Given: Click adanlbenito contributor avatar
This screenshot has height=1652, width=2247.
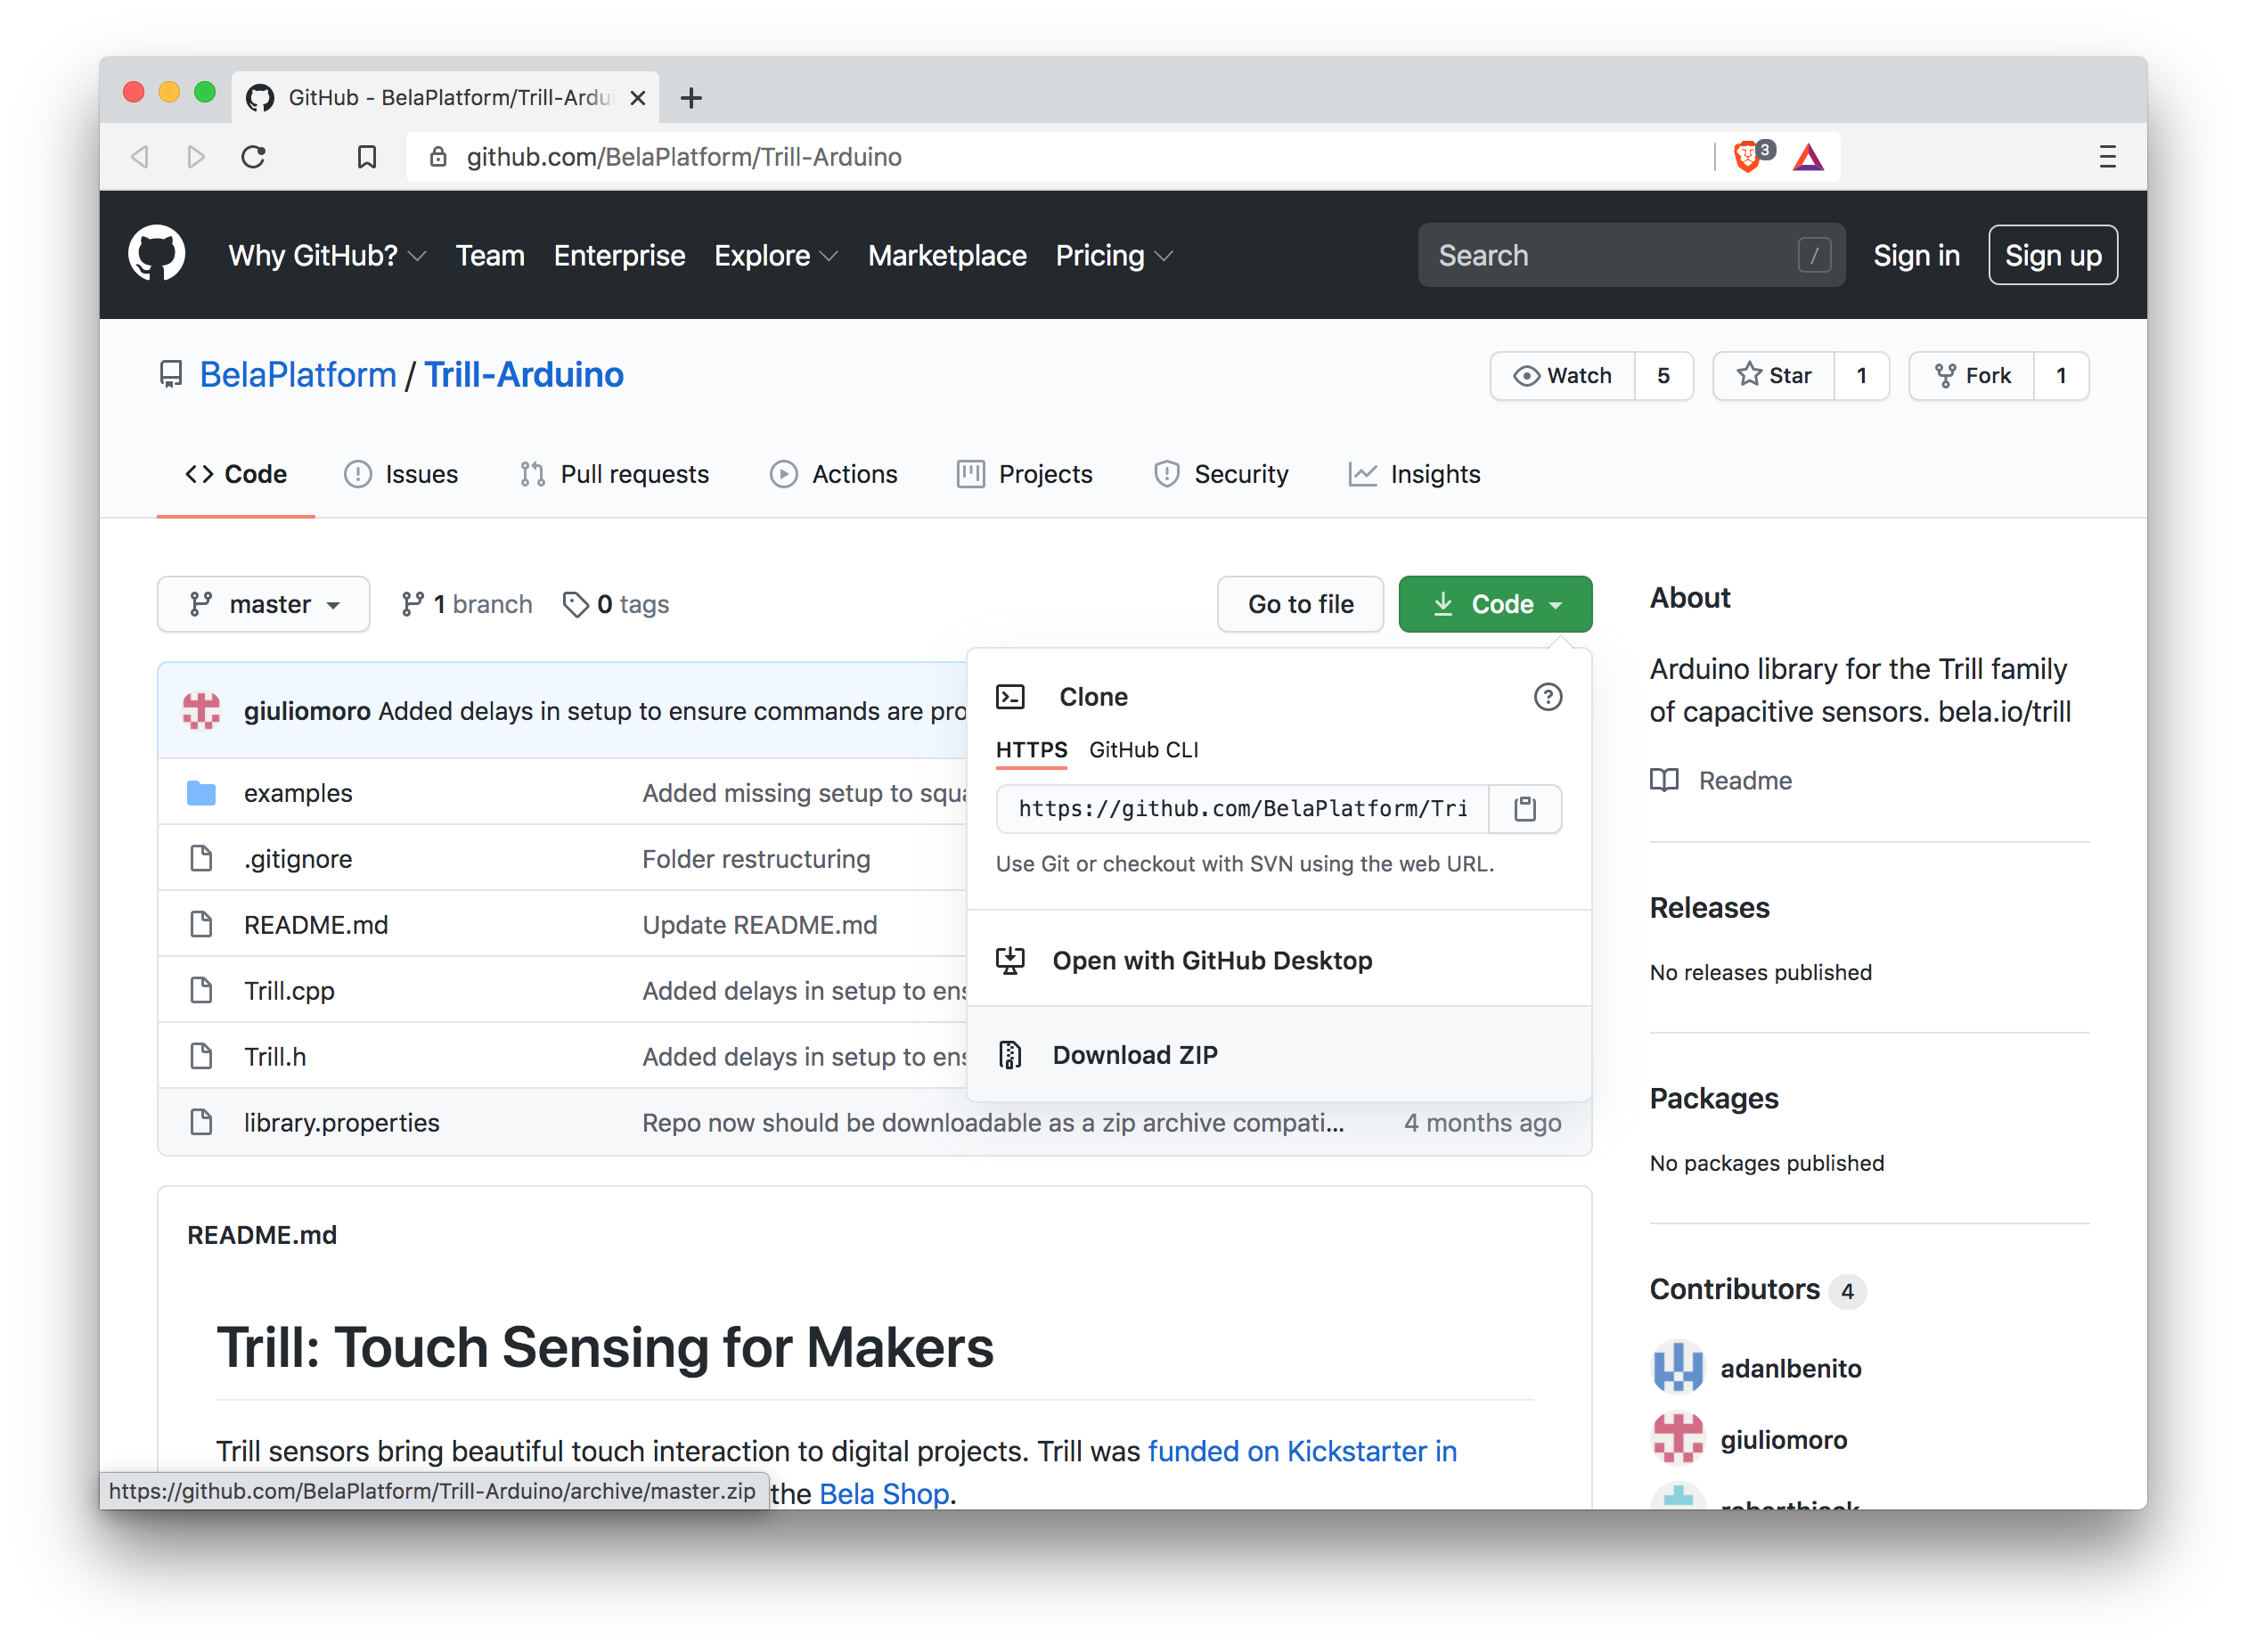Looking at the screenshot, I should [x=1677, y=1367].
